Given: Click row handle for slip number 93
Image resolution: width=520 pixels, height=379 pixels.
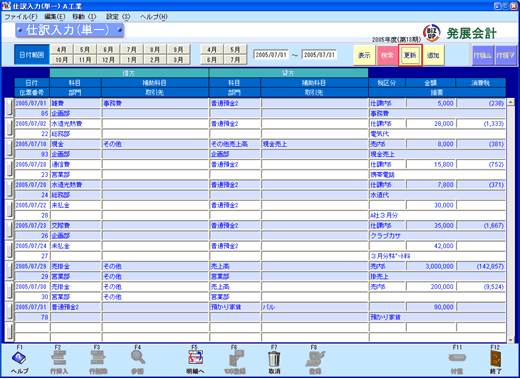Looking at the screenshot, I should click(x=9, y=149).
